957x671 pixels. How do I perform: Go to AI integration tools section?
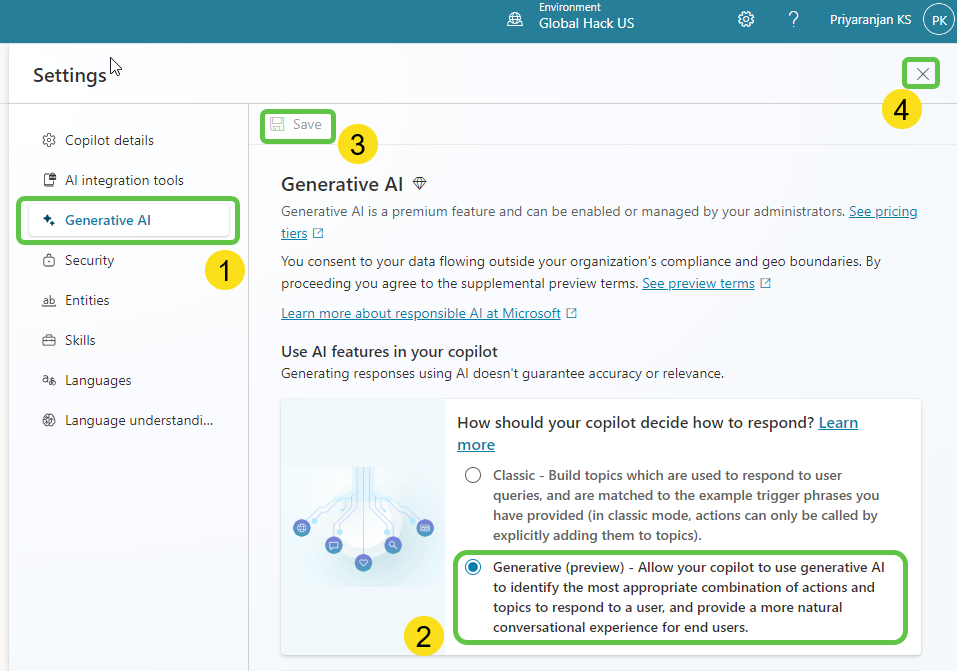click(124, 181)
